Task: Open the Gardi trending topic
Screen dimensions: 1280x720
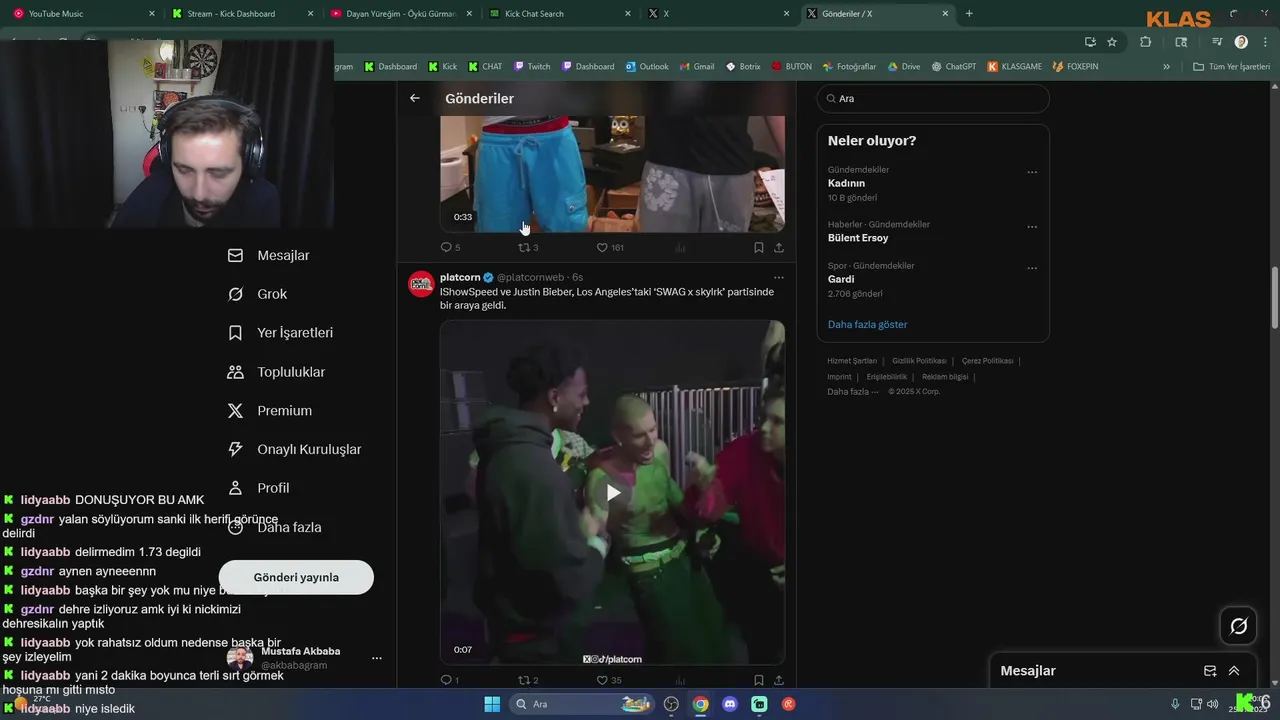Action: click(x=841, y=279)
